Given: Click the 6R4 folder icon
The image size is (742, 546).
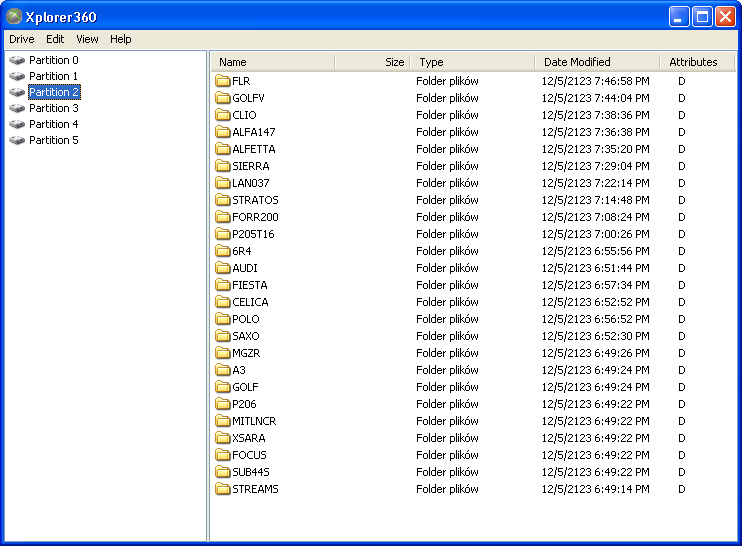Looking at the screenshot, I should tap(222, 251).
